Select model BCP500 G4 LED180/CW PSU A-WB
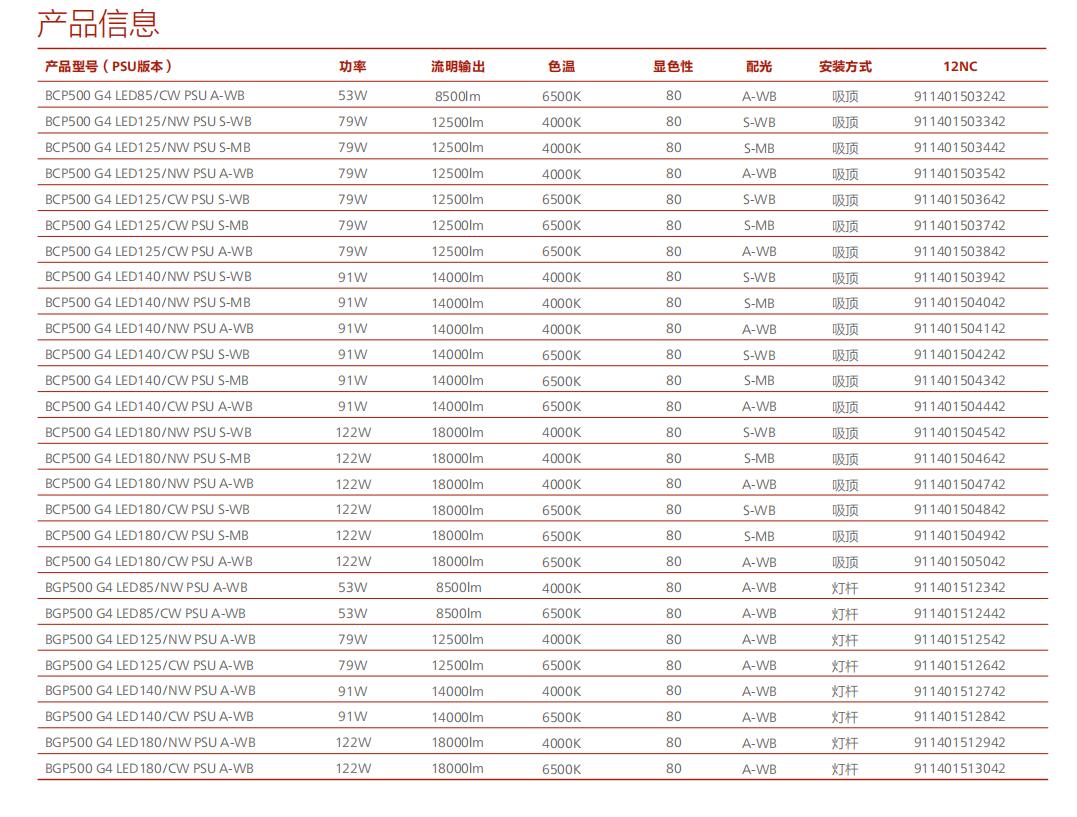1077x817 pixels. pos(148,561)
